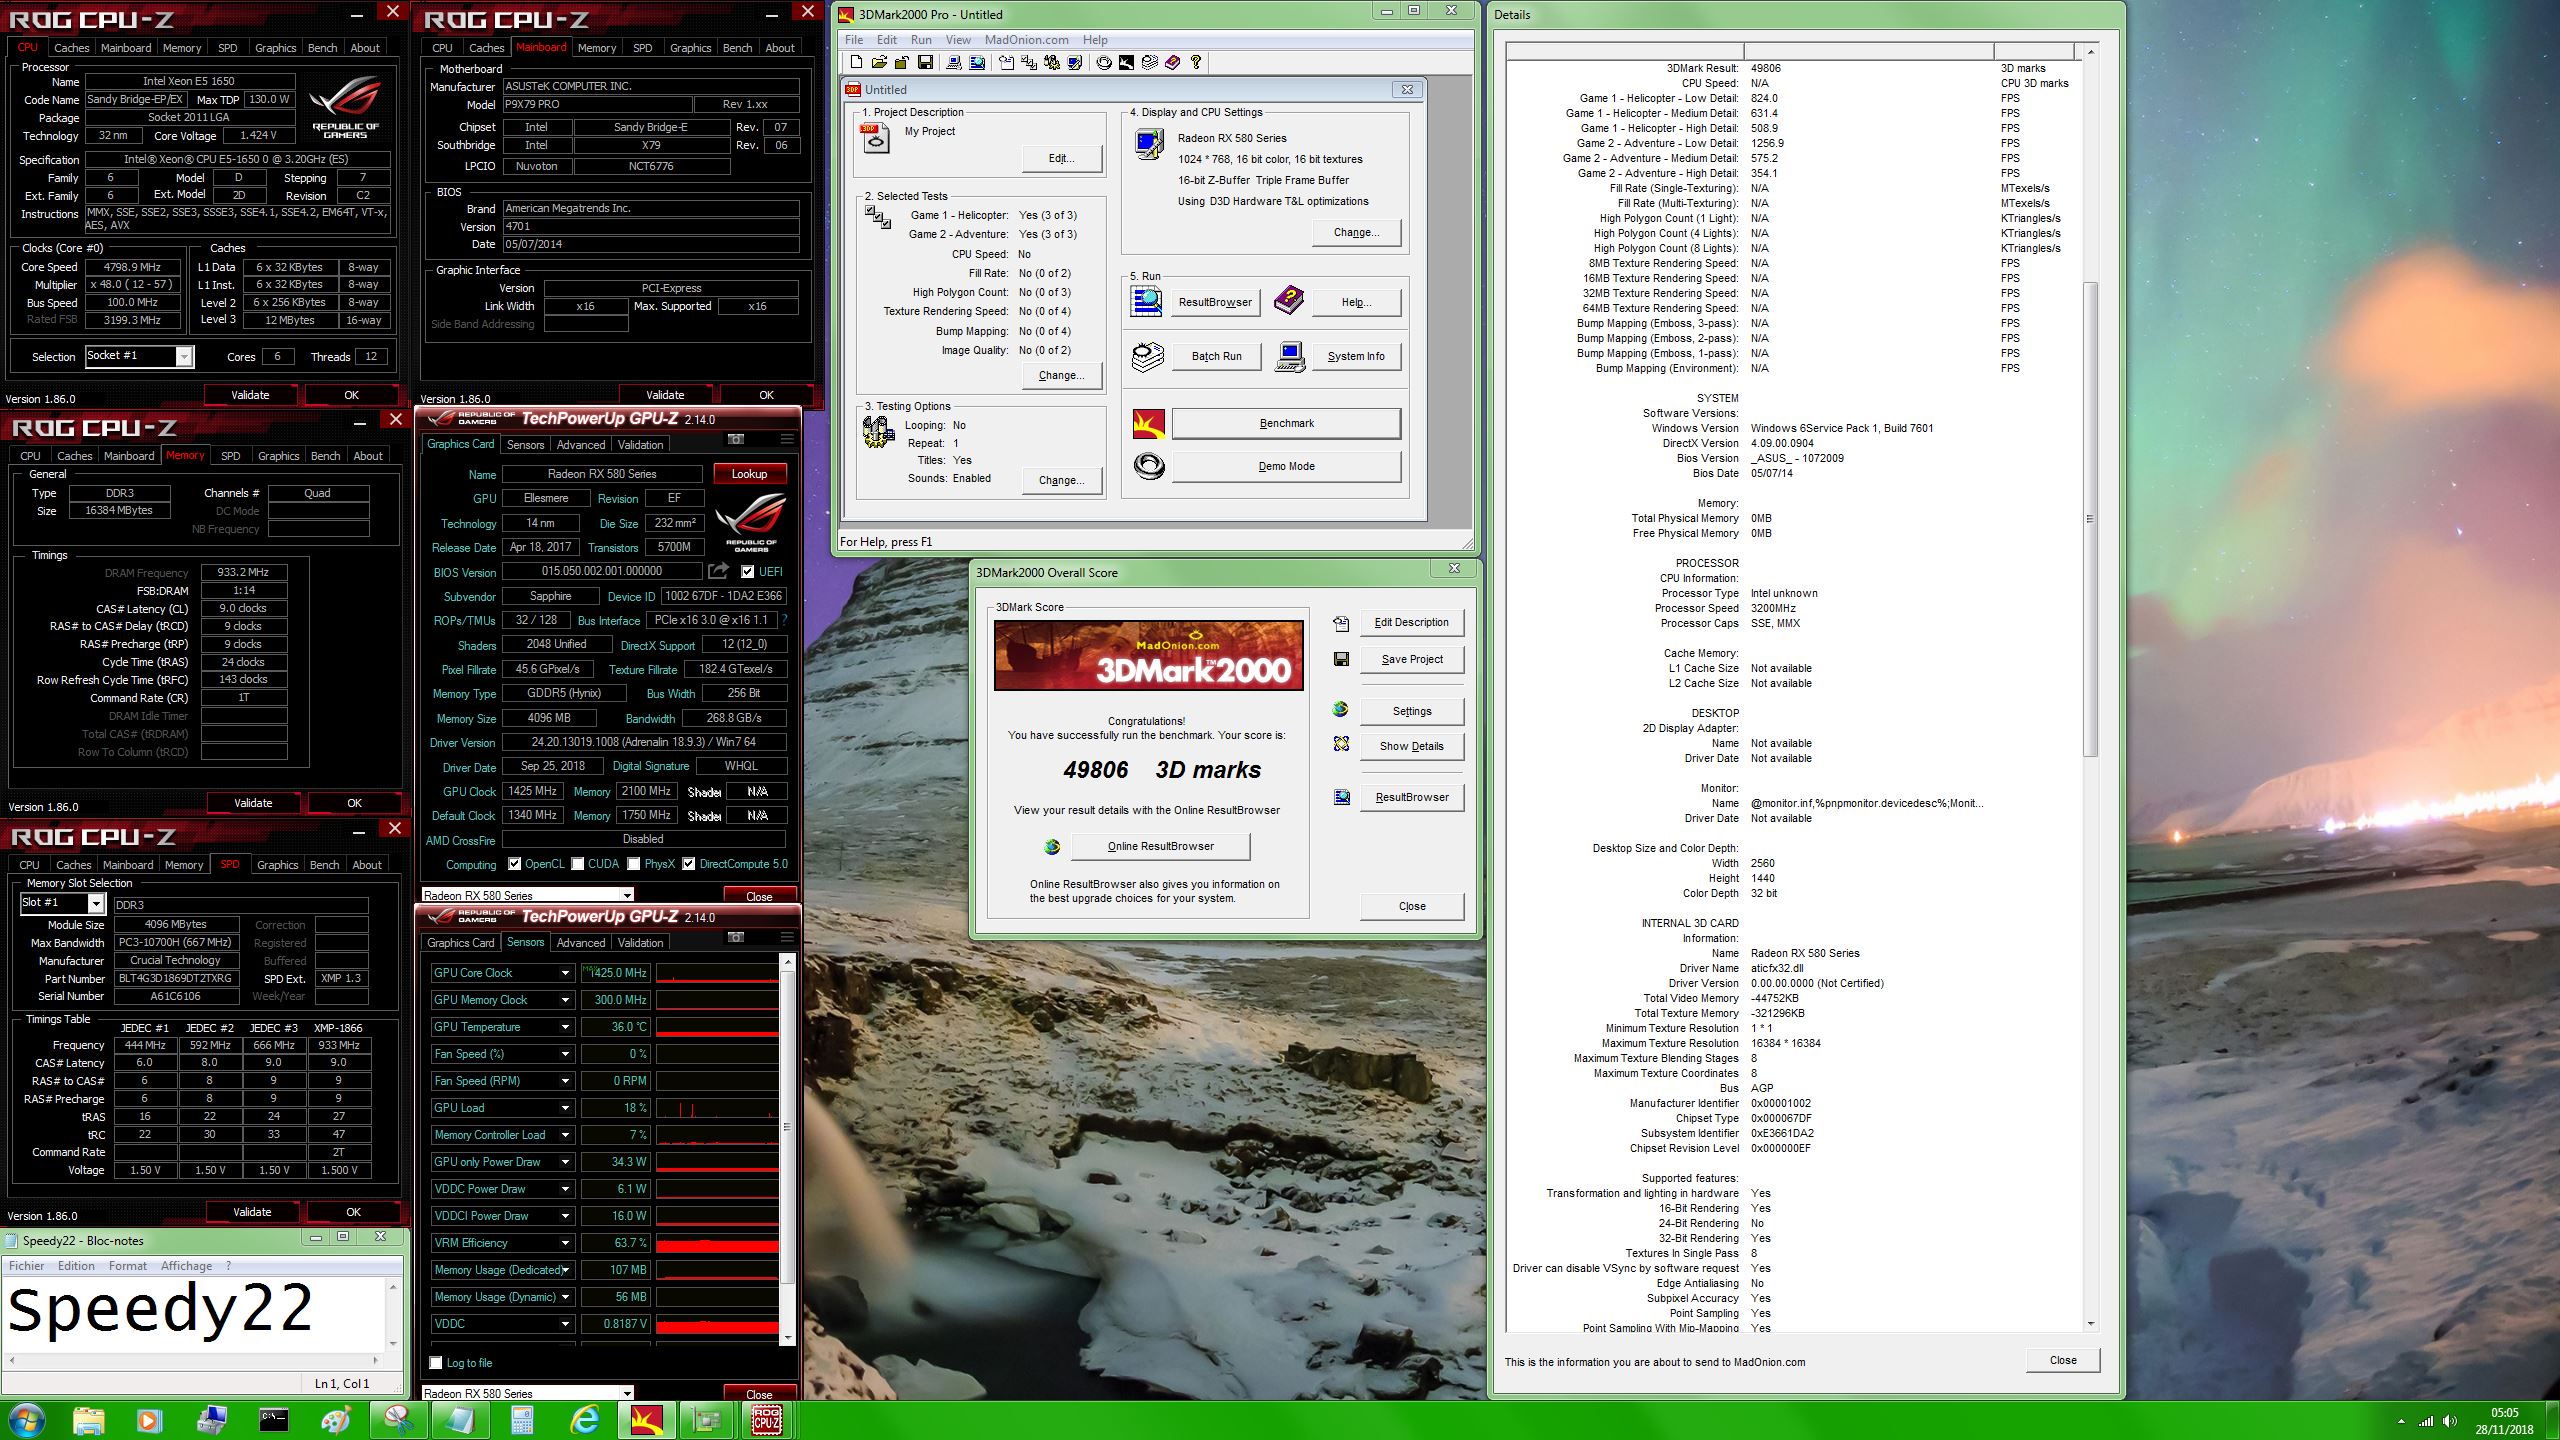The image size is (2560, 1440).
Task: Click Open project folder icon in 3DMark toolbar
Action: (879, 62)
